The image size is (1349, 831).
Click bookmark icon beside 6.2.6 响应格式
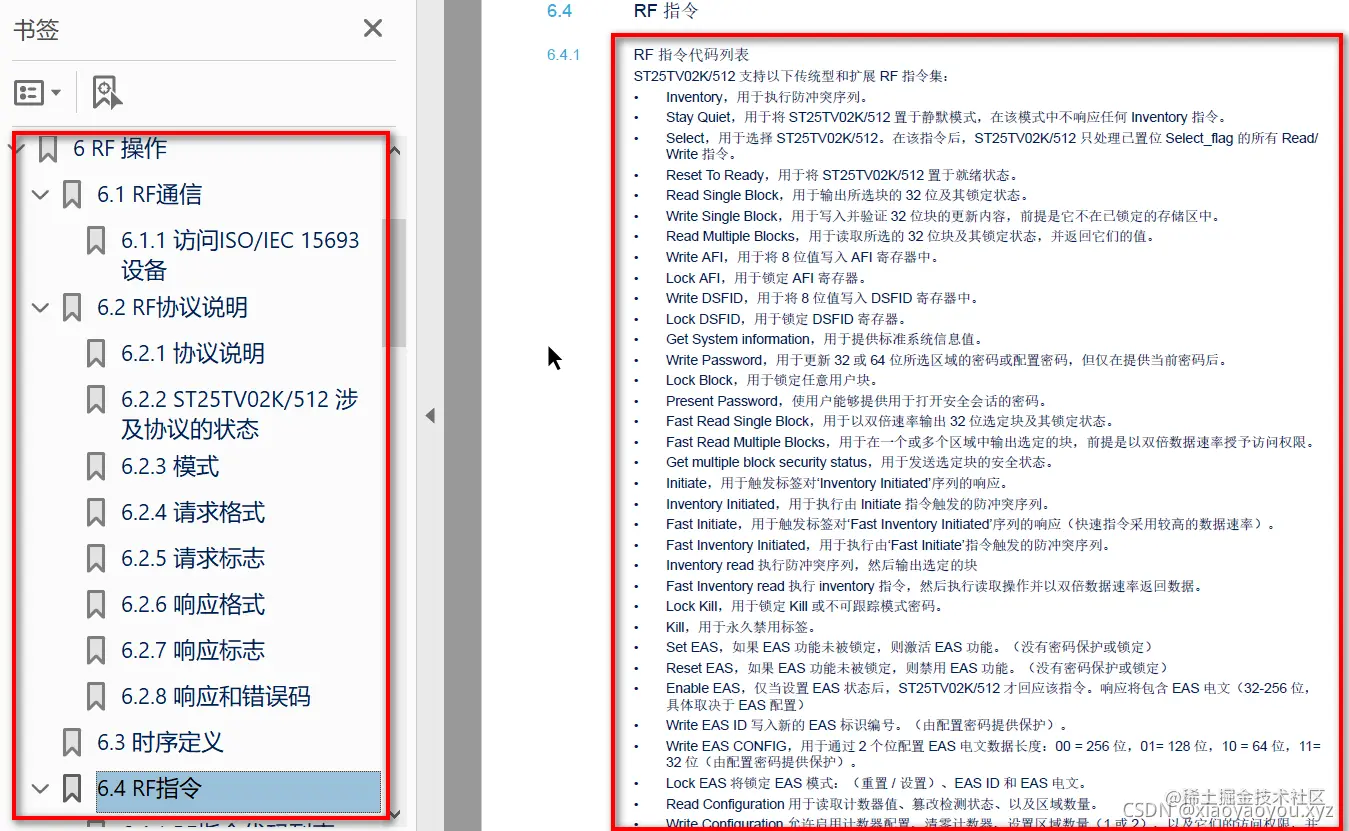coord(96,605)
